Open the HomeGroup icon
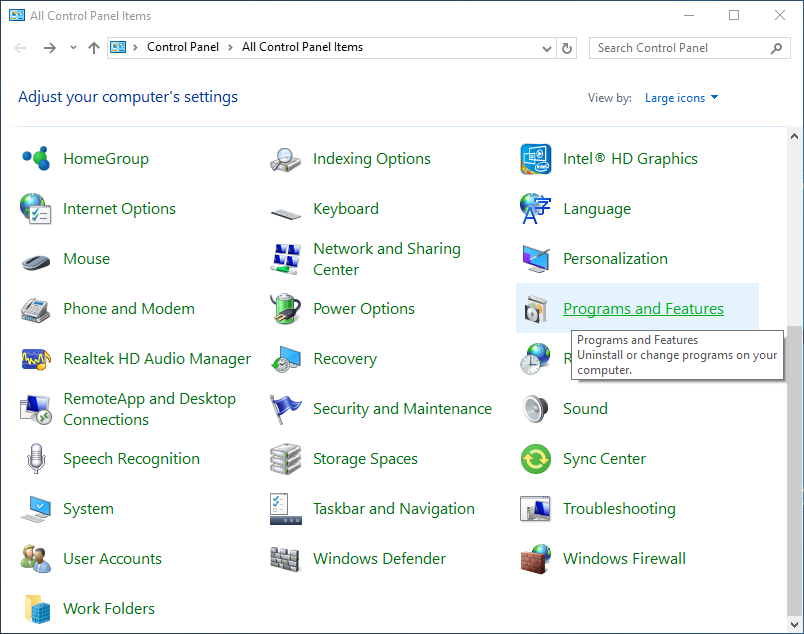The width and height of the screenshot is (804, 634). click(36, 158)
